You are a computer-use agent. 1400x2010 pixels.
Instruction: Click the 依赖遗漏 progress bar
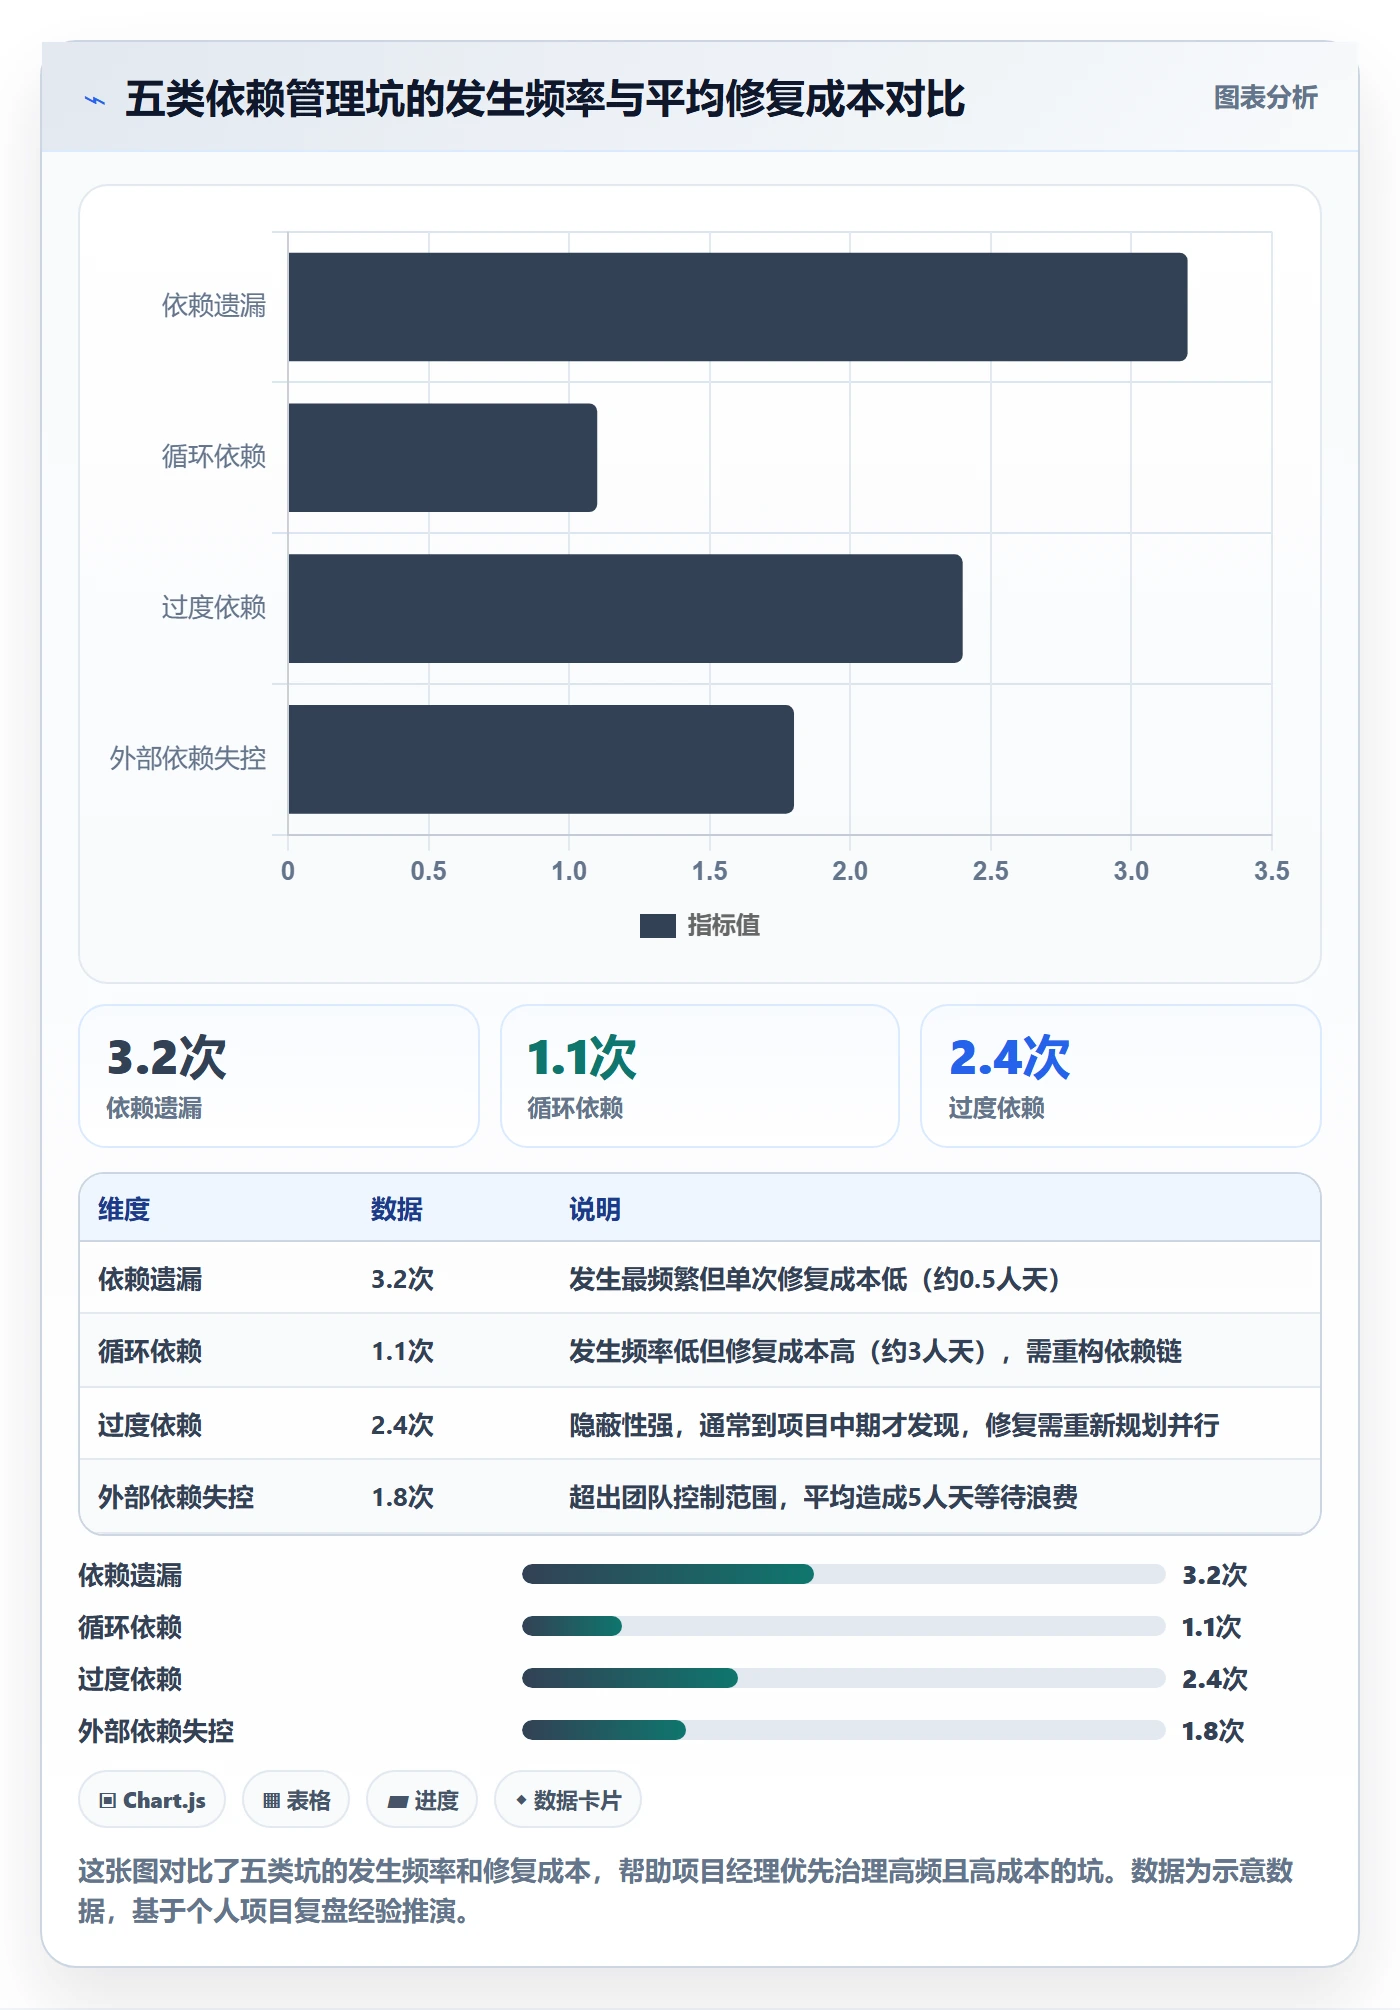pos(843,1574)
